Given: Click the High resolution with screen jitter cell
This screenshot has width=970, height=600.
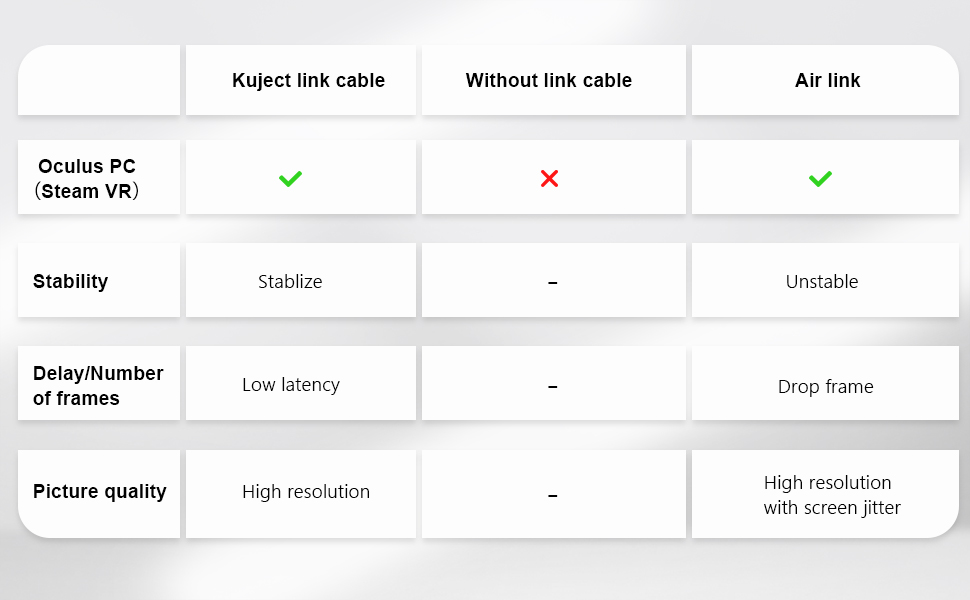Looking at the screenshot, I should click(x=831, y=495).
